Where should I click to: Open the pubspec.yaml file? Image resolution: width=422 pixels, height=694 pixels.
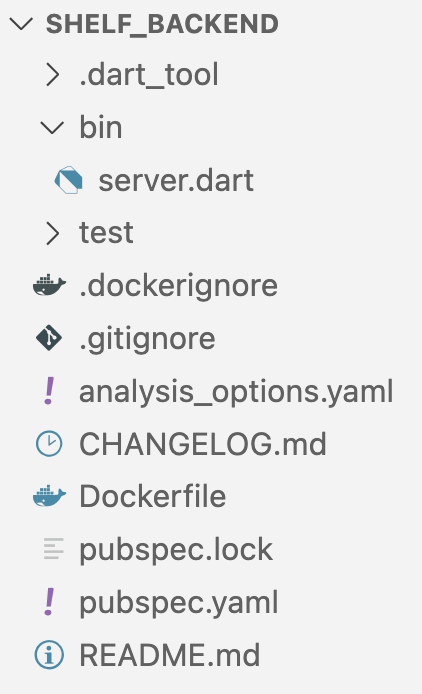click(178, 603)
